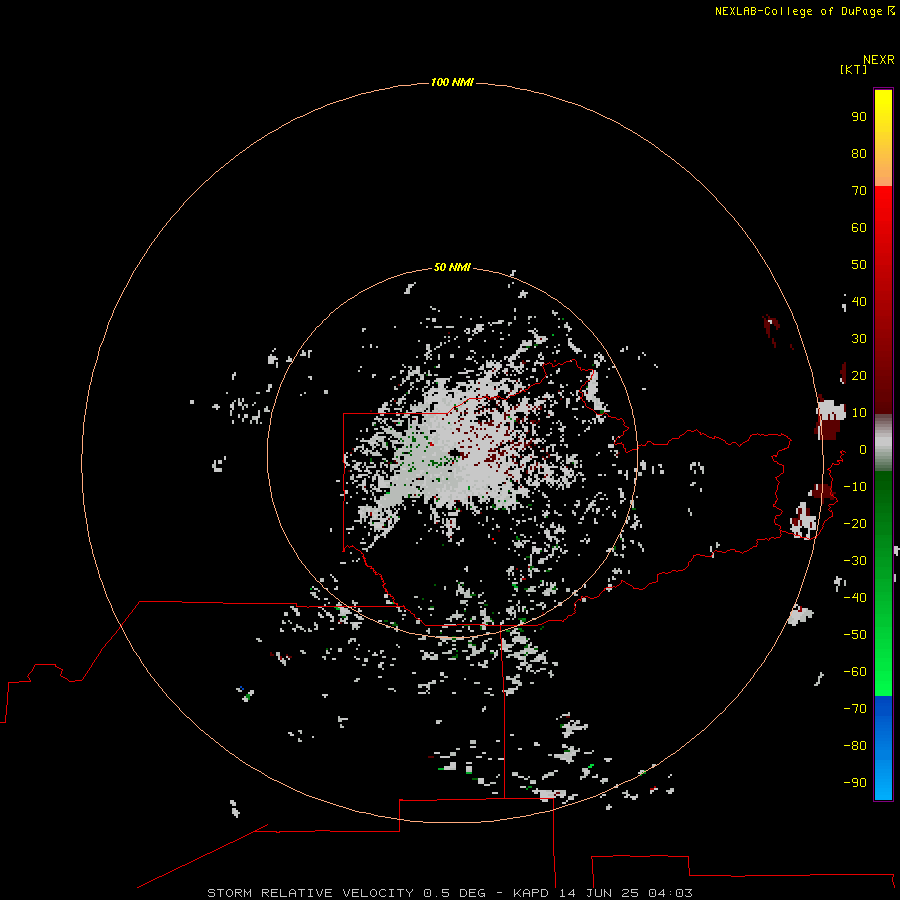Click the -10 value on the velocity scale

click(x=855, y=487)
